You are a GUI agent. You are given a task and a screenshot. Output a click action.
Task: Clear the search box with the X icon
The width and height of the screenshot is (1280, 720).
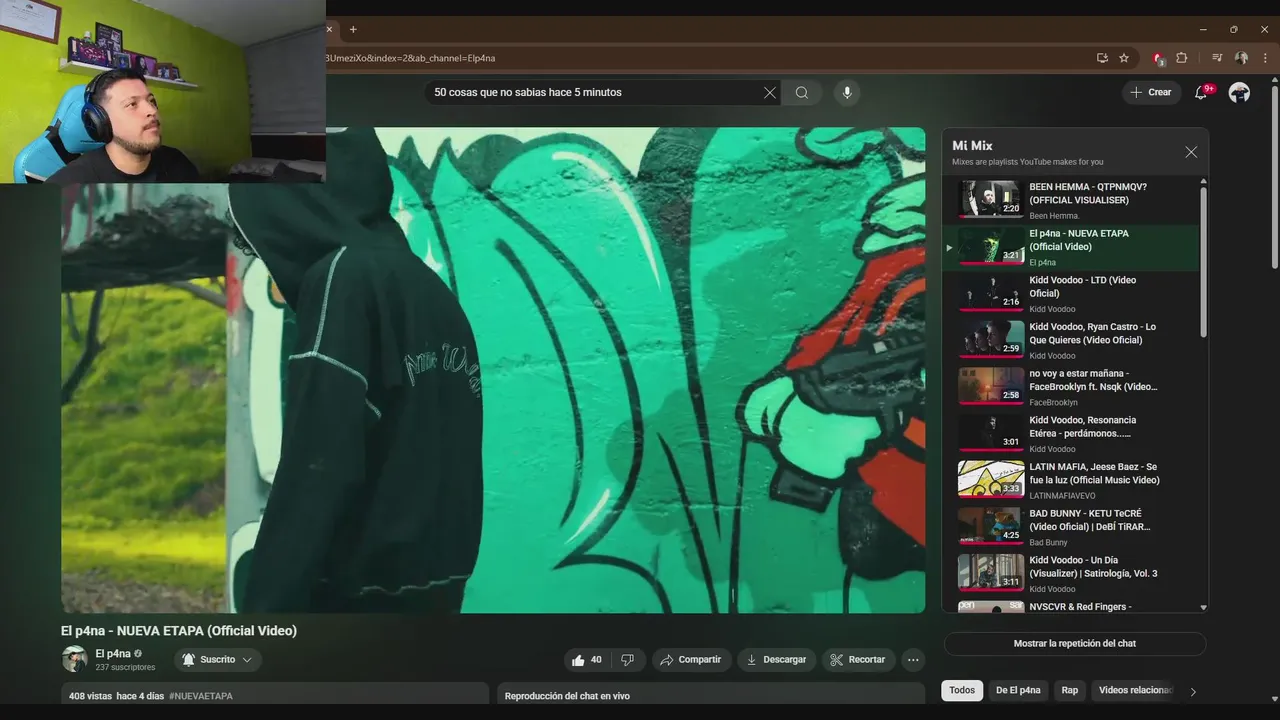769,92
